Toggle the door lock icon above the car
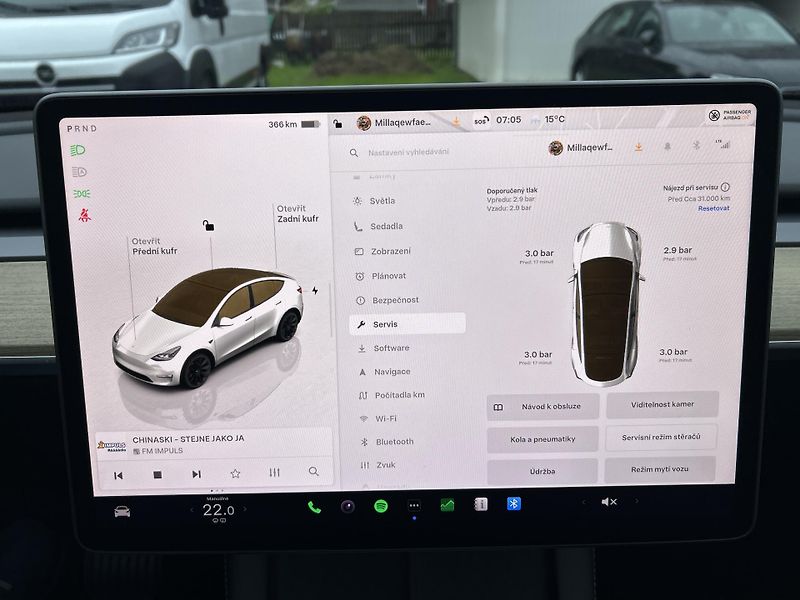This screenshot has height=600, width=800. click(208, 225)
